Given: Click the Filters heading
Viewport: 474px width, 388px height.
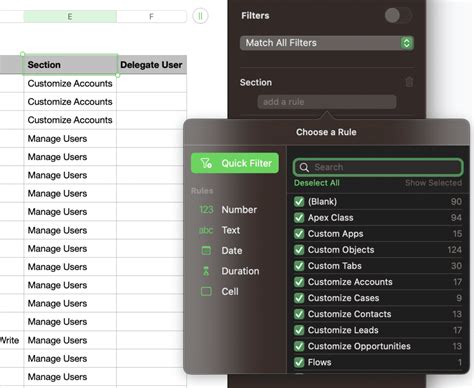Looking at the screenshot, I should 255,15.
